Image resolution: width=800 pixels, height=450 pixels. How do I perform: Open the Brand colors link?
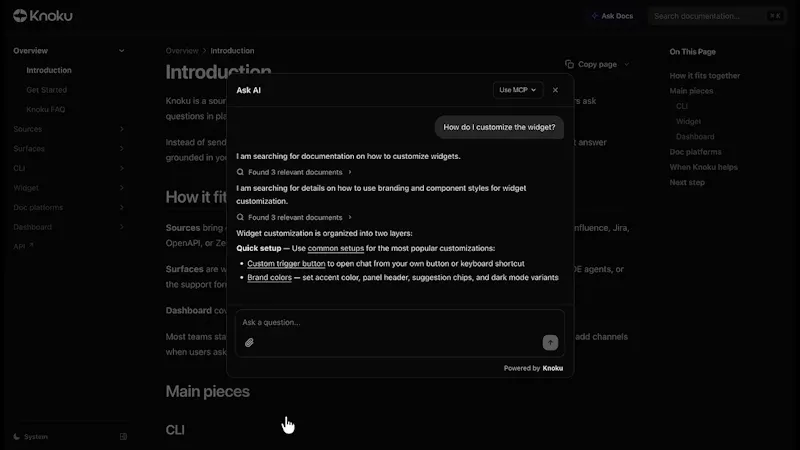point(269,278)
